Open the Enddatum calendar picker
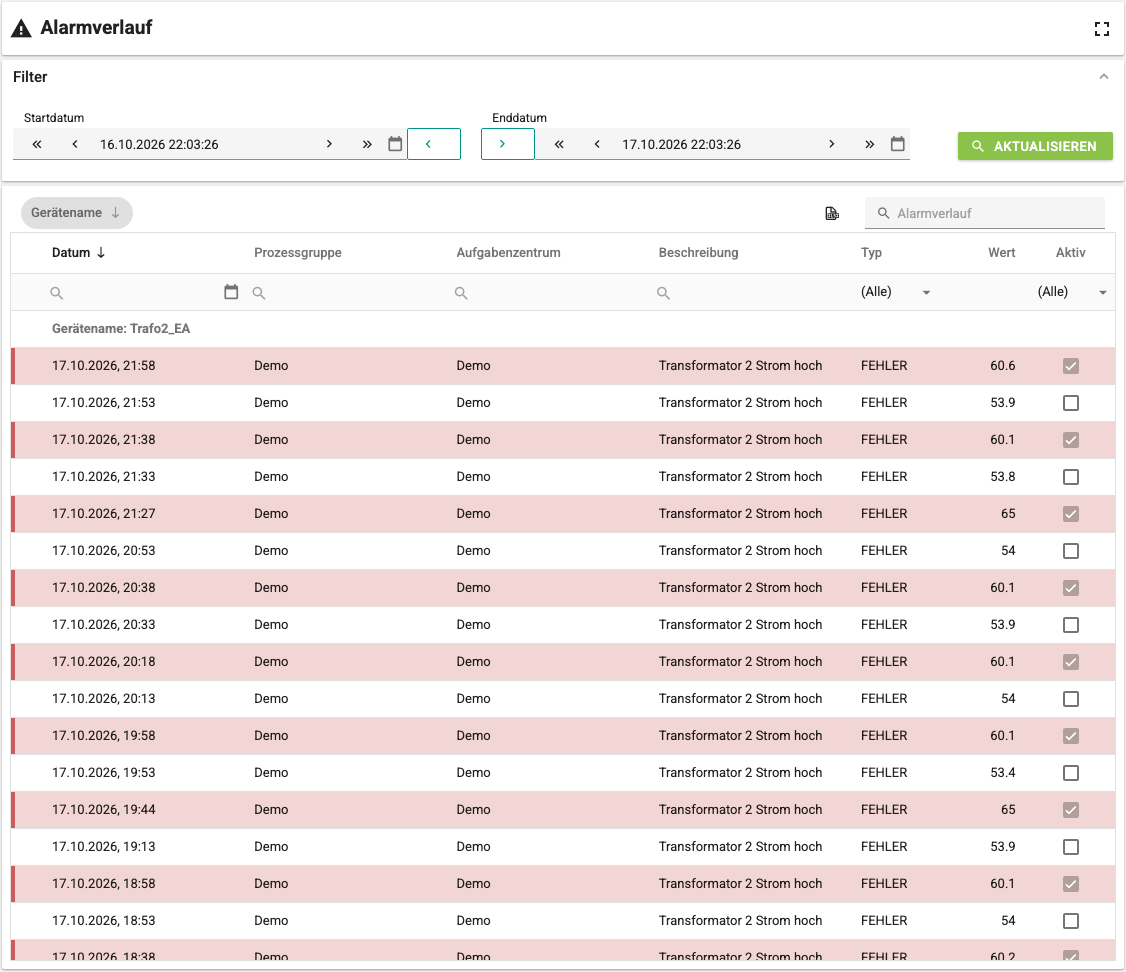Image resolution: width=1126 pixels, height=972 pixels. coord(898,144)
